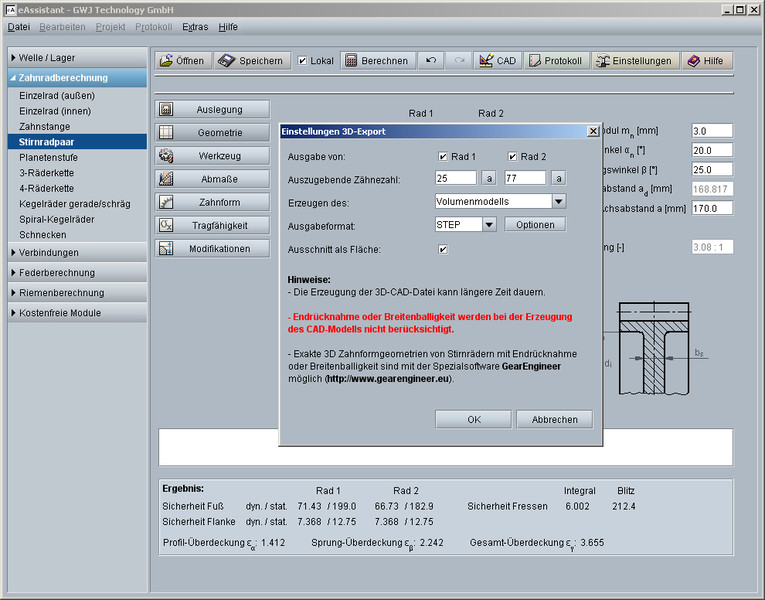Open CAD export from toolbar

[496, 61]
